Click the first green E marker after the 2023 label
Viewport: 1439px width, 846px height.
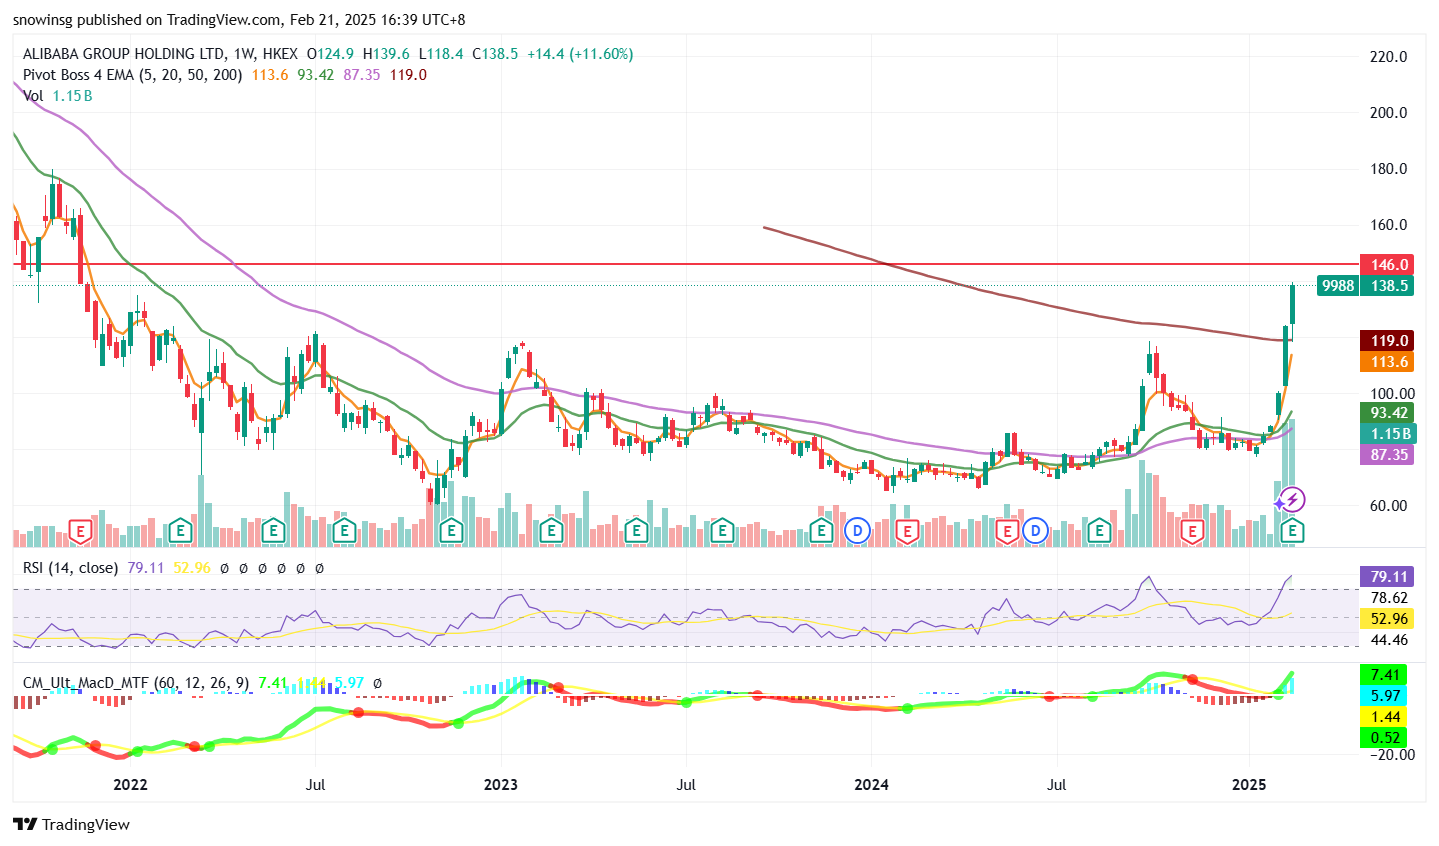click(x=550, y=530)
